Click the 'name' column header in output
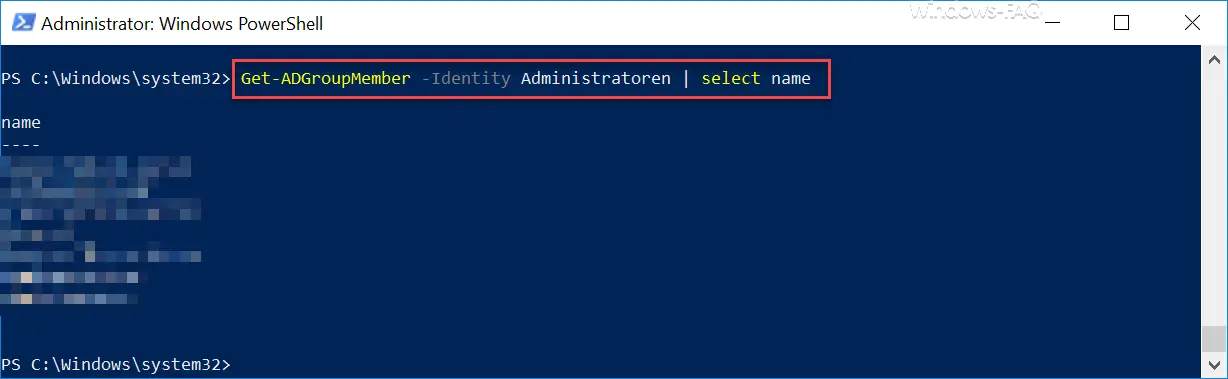Viewport: 1228px width, 379px height. pos(21,123)
